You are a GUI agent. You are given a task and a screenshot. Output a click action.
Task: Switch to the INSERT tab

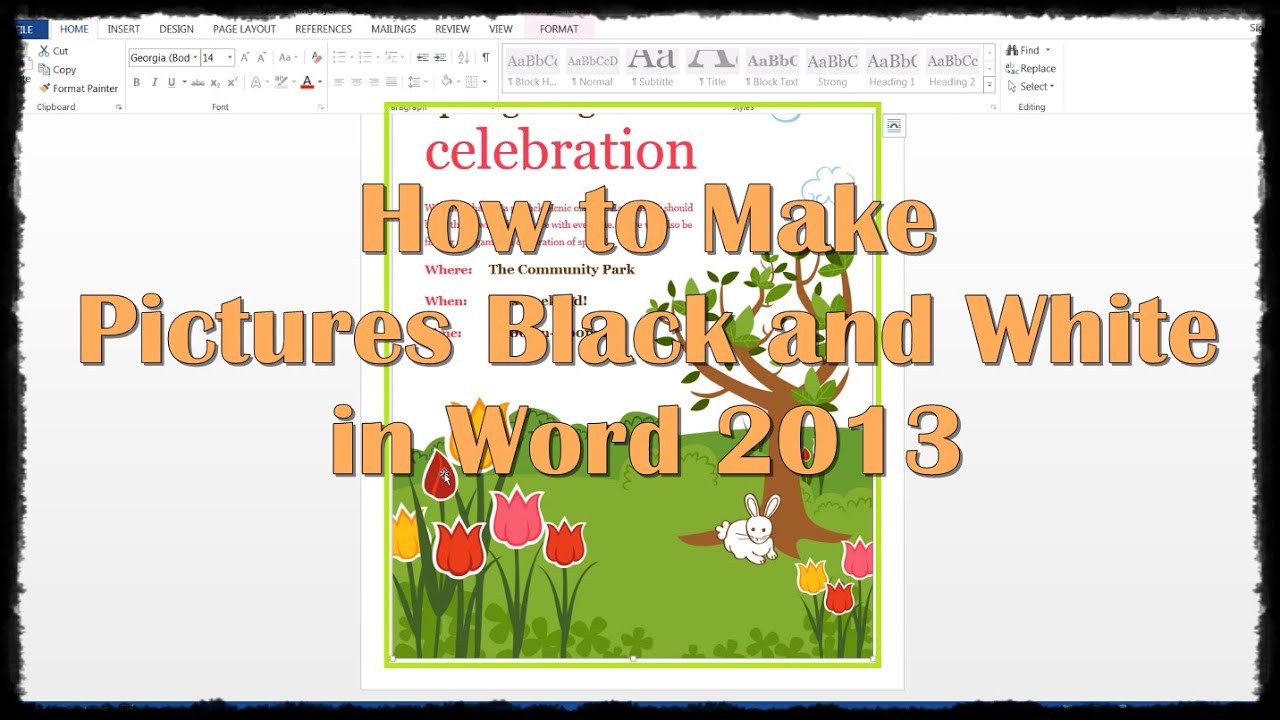click(124, 29)
